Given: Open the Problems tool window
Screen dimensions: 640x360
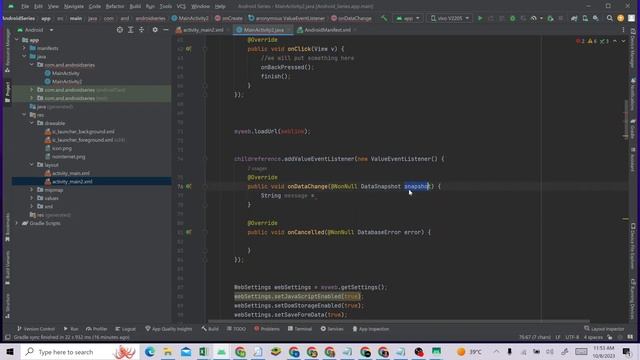Looking at the screenshot, I should [267, 329].
